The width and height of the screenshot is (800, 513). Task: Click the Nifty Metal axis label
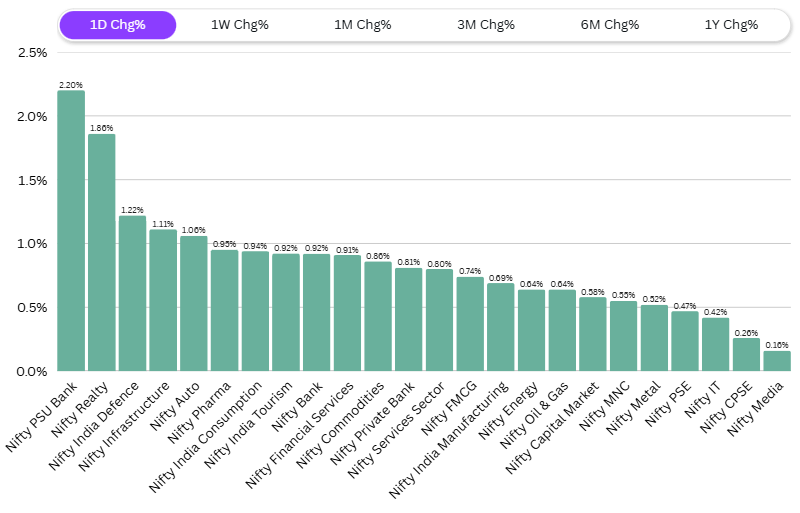[634, 408]
